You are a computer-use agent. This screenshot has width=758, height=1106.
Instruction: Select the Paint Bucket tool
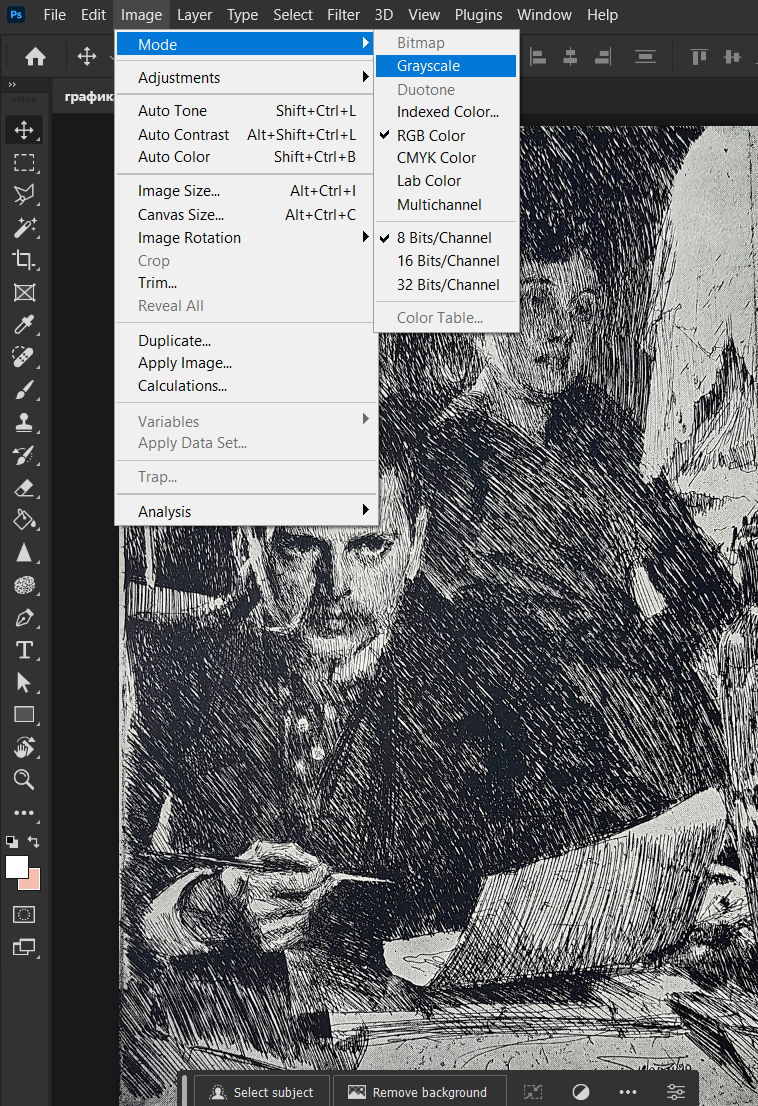24,520
